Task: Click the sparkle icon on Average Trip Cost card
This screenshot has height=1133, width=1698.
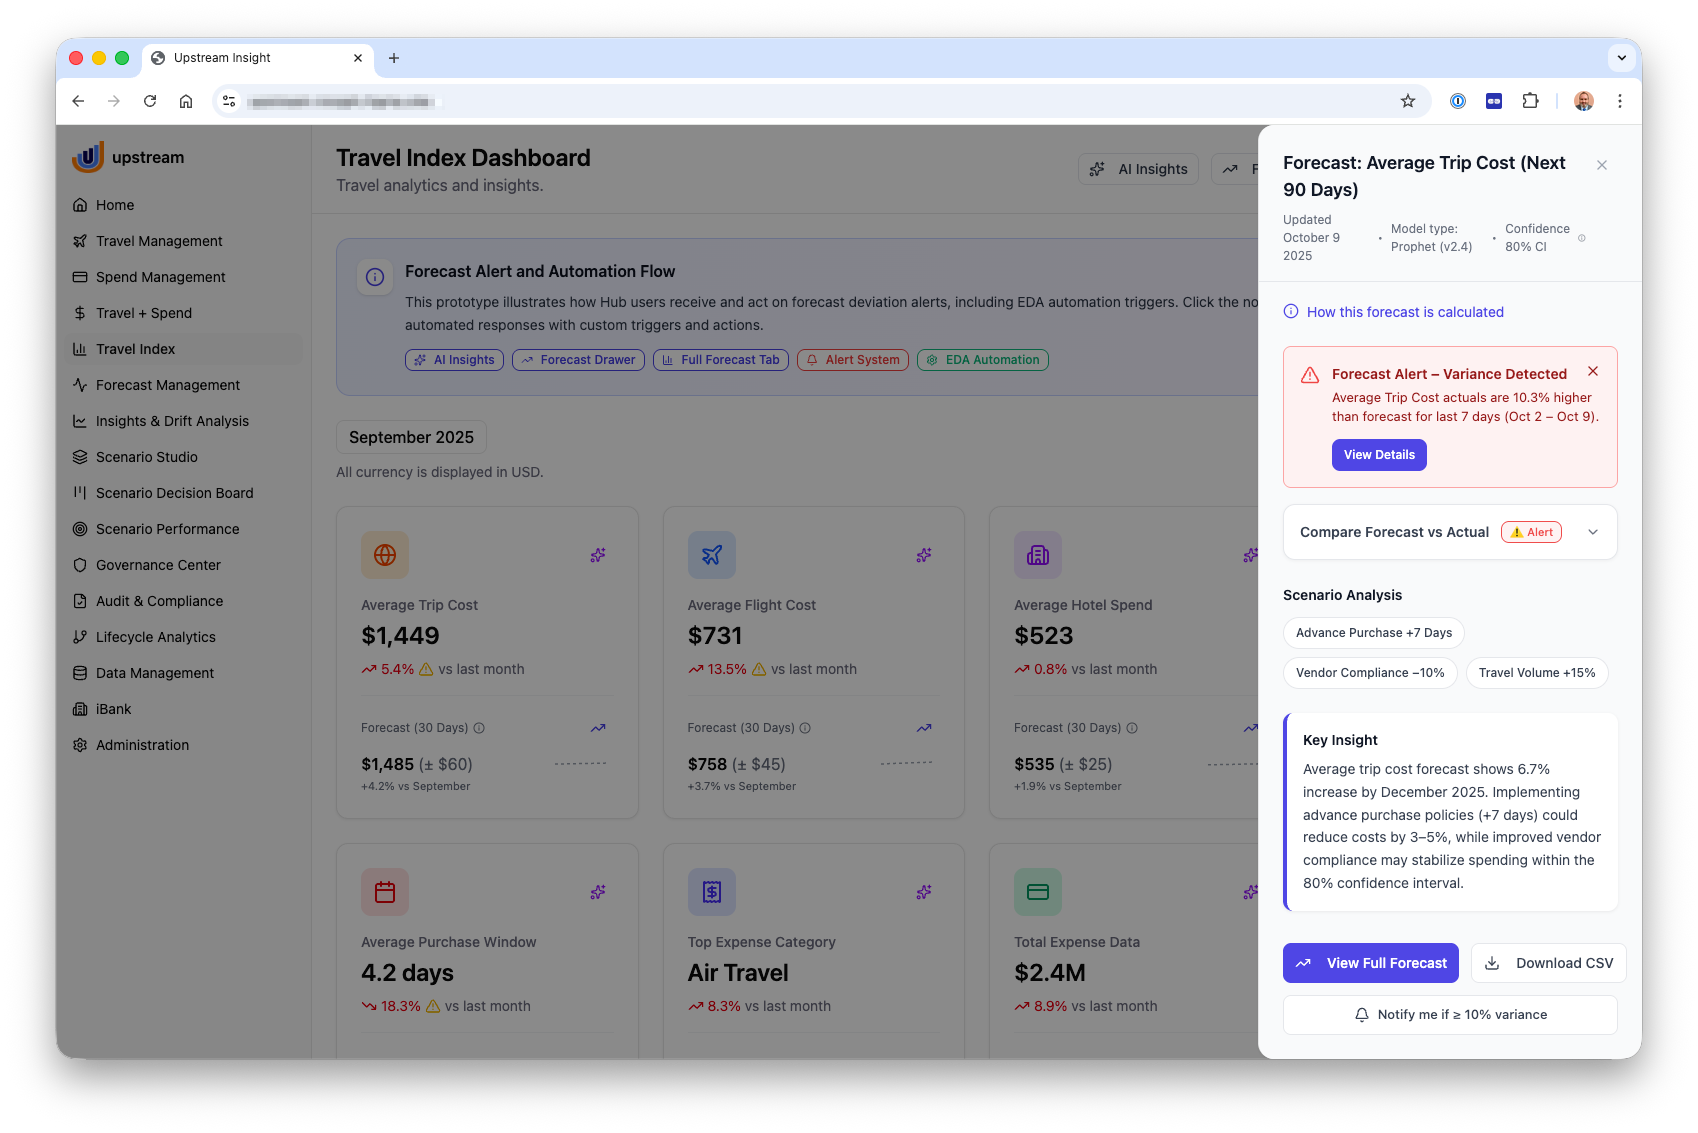Action: [598, 555]
